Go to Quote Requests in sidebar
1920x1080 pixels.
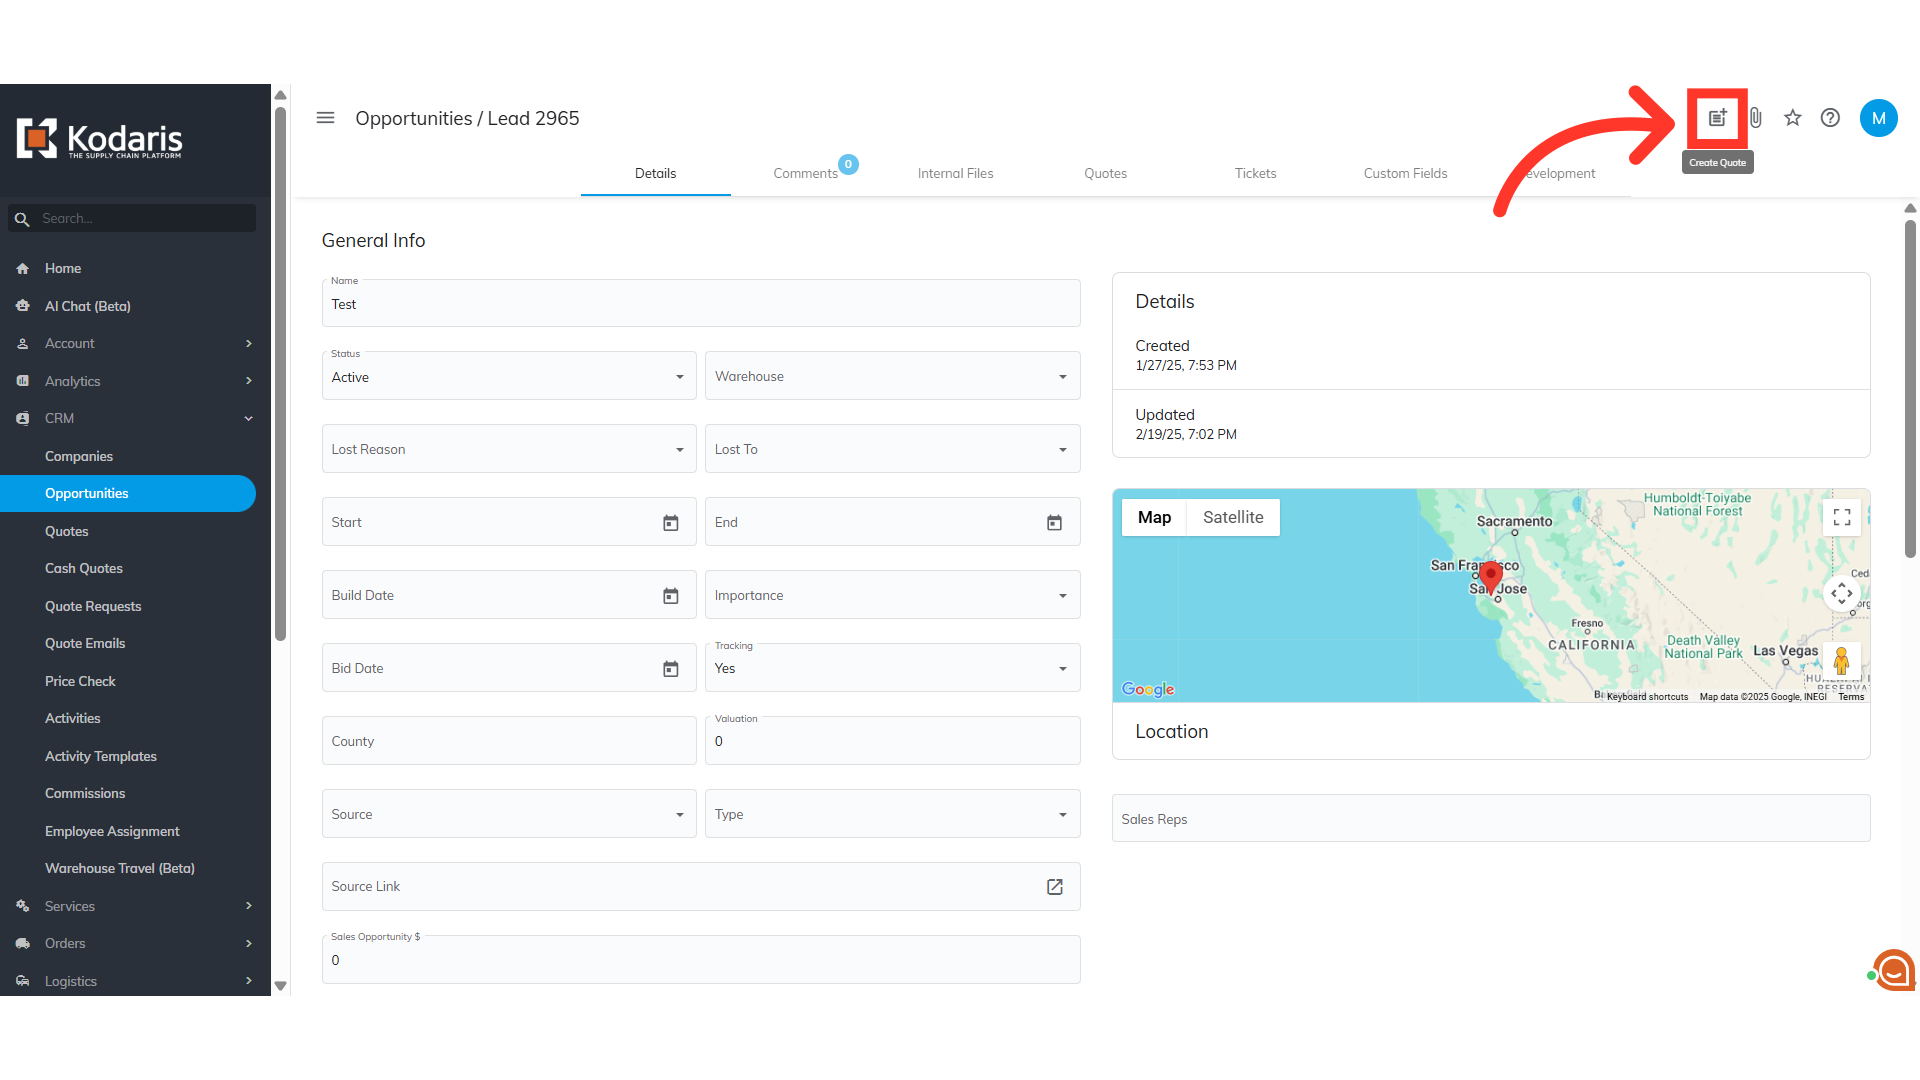tap(93, 606)
